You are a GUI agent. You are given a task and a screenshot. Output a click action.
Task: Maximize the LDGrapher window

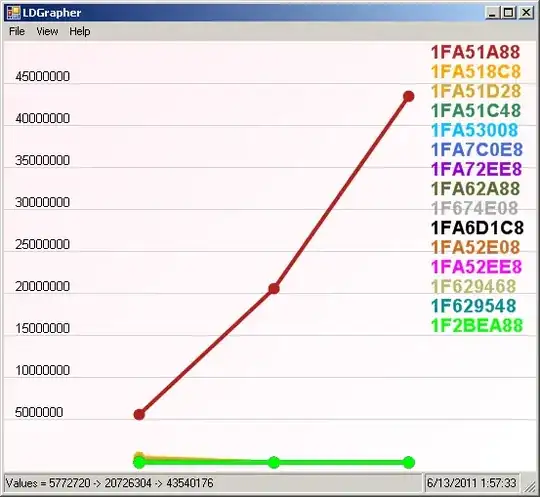[x=509, y=13]
